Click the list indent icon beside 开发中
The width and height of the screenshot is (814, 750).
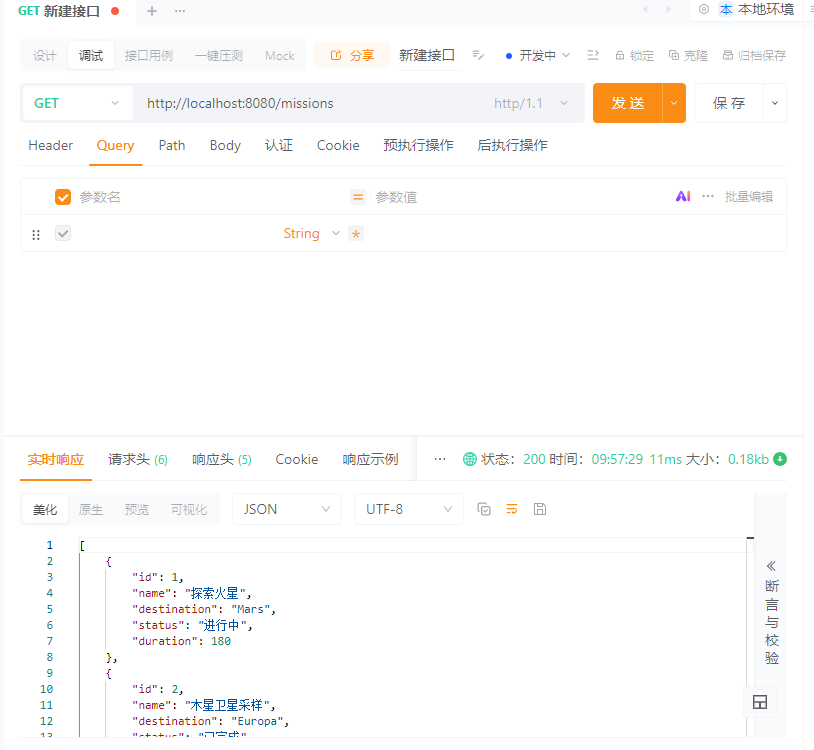(x=593, y=55)
